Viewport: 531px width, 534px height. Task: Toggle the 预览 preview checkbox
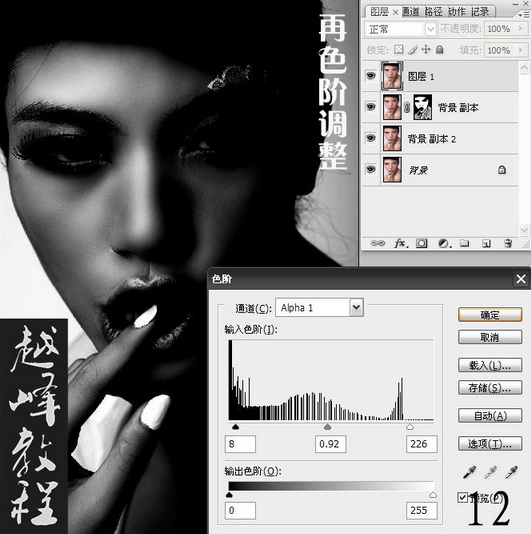tap(462, 497)
